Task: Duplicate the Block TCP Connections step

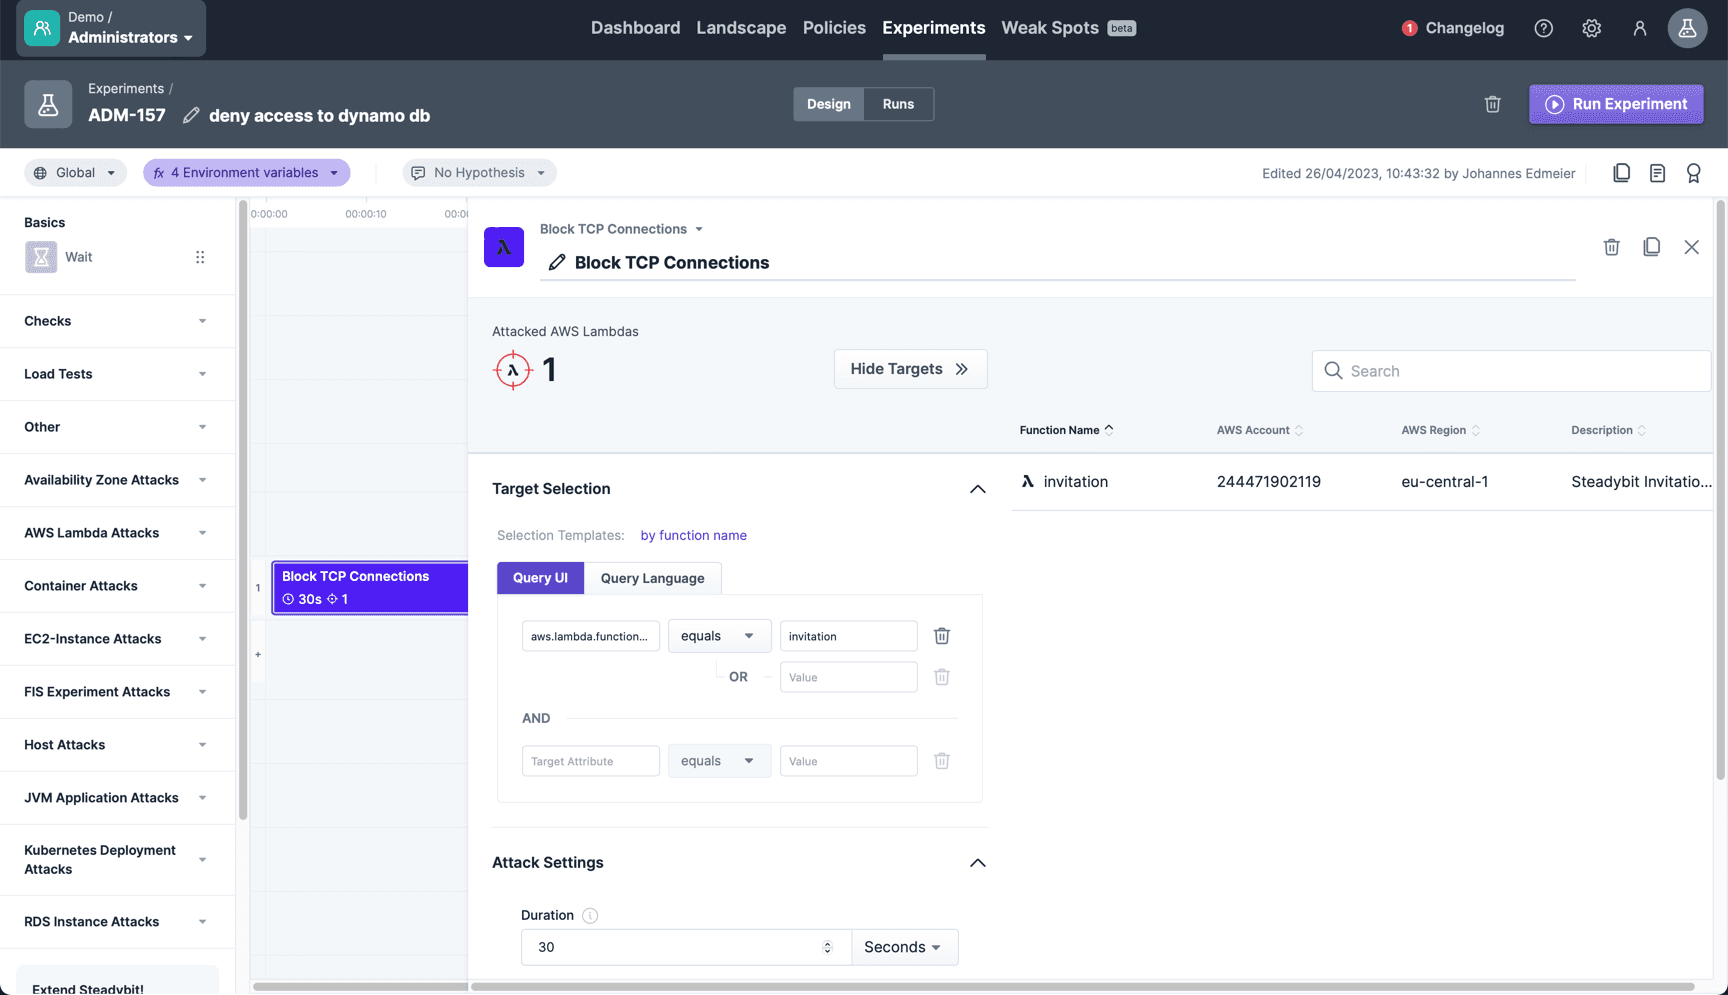Action: pos(1651,246)
